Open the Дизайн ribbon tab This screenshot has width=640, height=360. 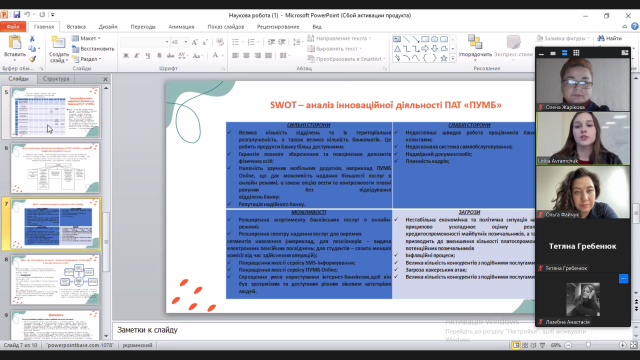[108, 27]
